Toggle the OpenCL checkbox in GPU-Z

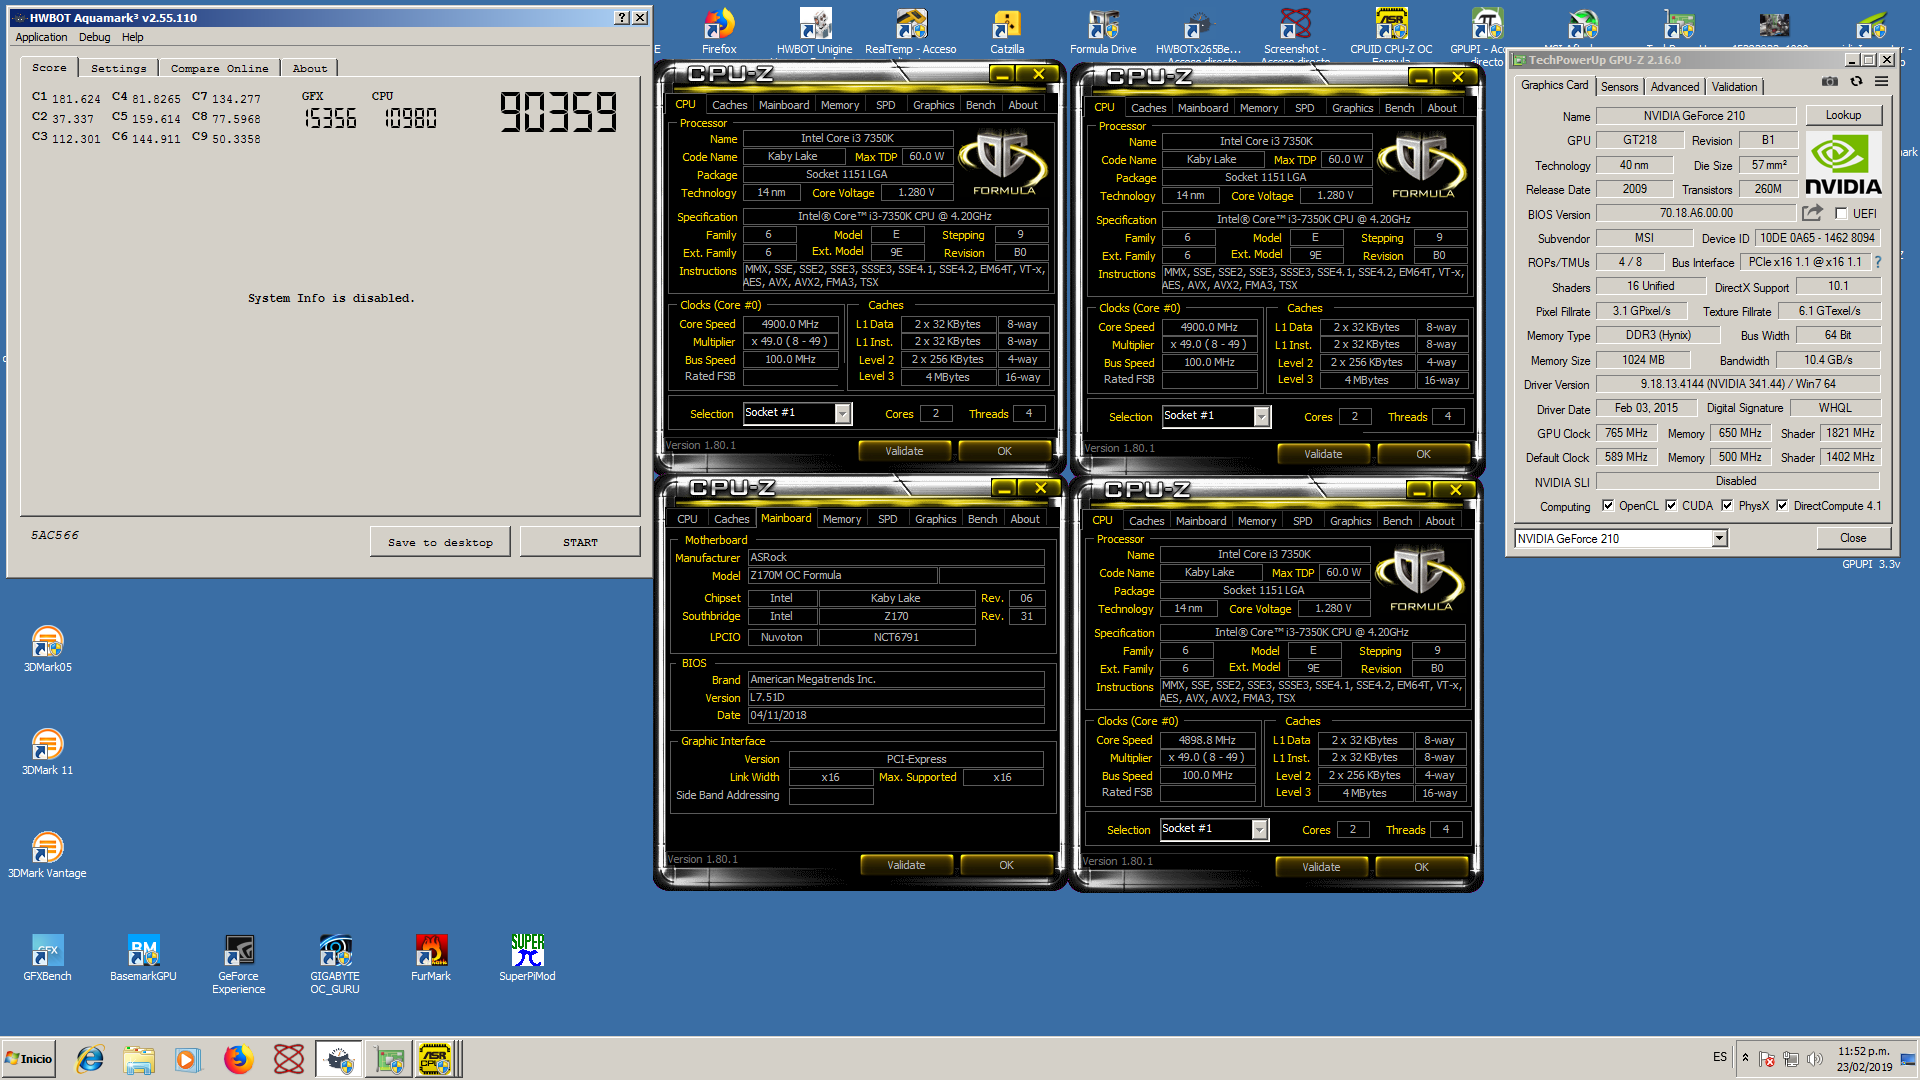click(x=1607, y=506)
